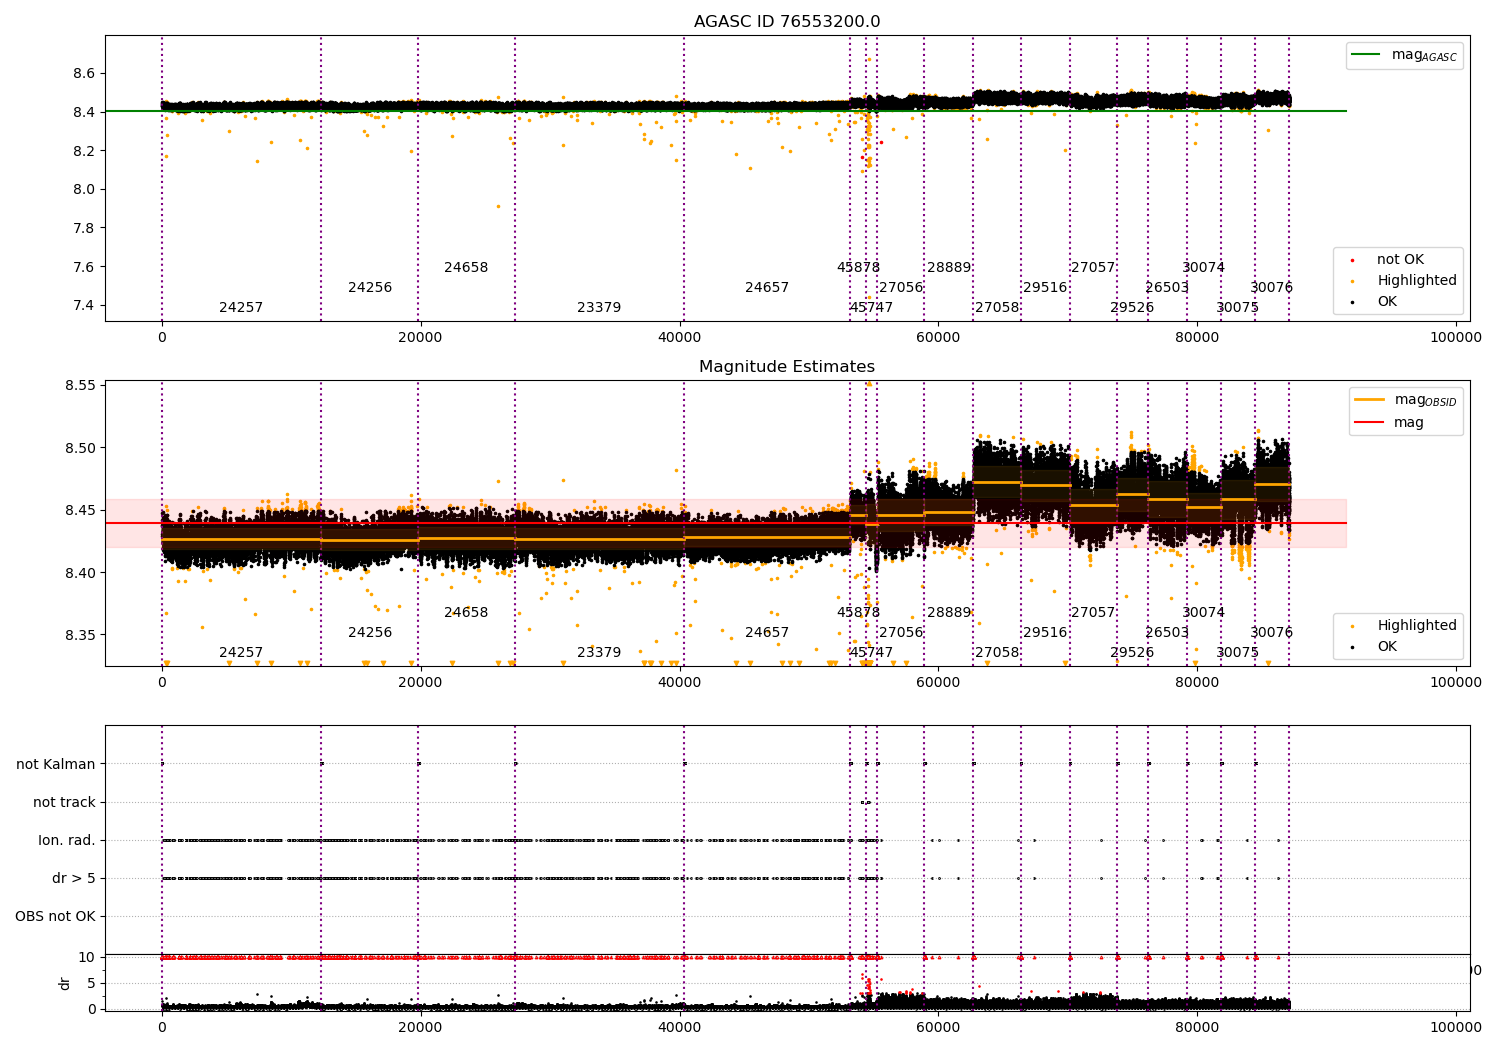Viewport: 1500px width, 1050px height.
Task: Click the 'AGASC ID 76553200.0' plot title
Action: pyautogui.click(x=787, y=22)
